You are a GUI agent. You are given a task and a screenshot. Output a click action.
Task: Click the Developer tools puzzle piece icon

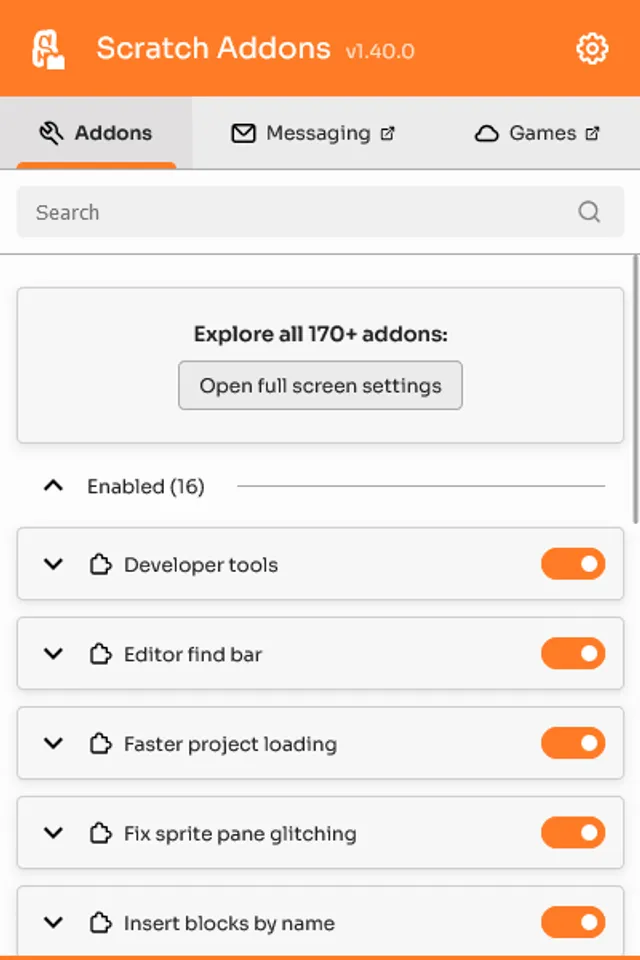pyautogui.click(x=100, y=565)
